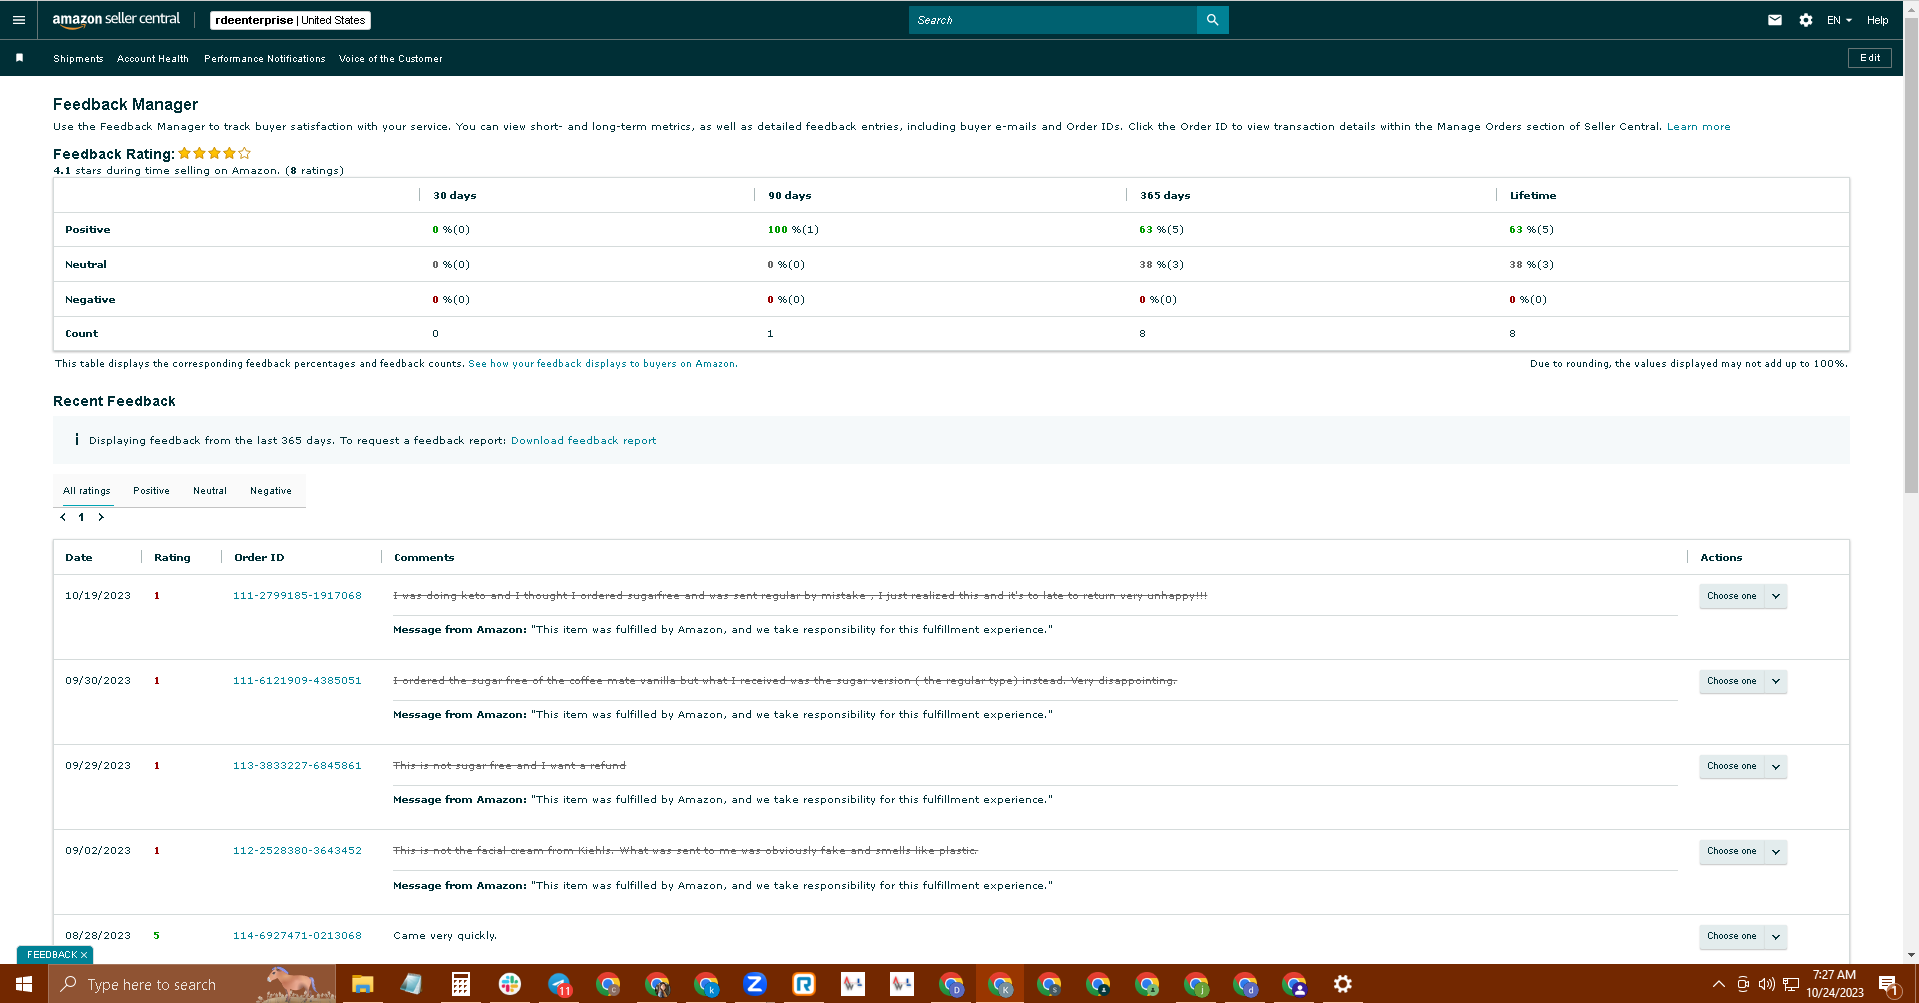The image size is (1919, 1003).
Task: Open Telegram from the taskbar
Action: point(559,984)
